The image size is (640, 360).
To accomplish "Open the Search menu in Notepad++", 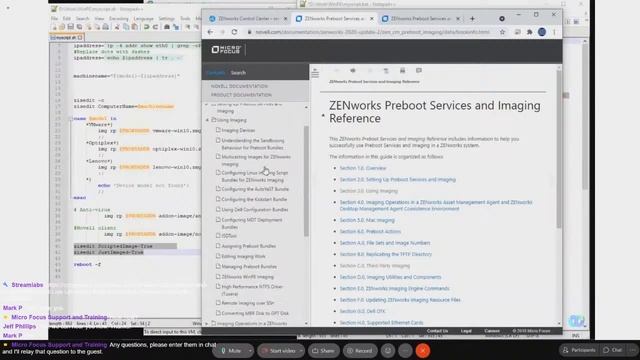I will coord(82,19).
